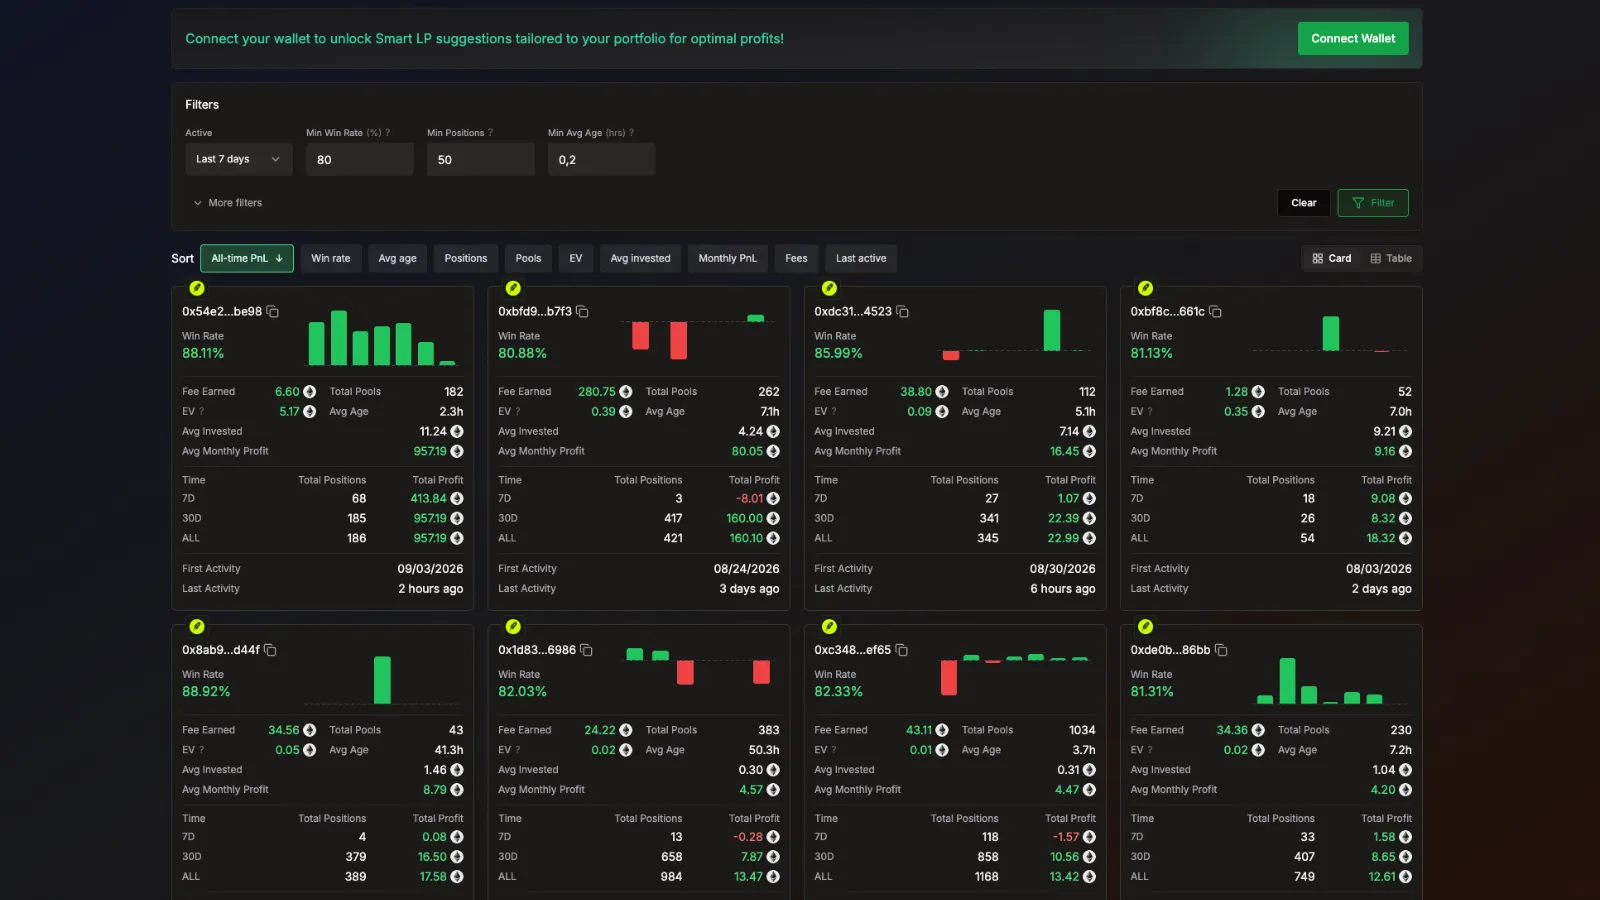Click the green badge on card 0x1d83...6986
The width and height of the screenshot is (1600, 900).
513,627
